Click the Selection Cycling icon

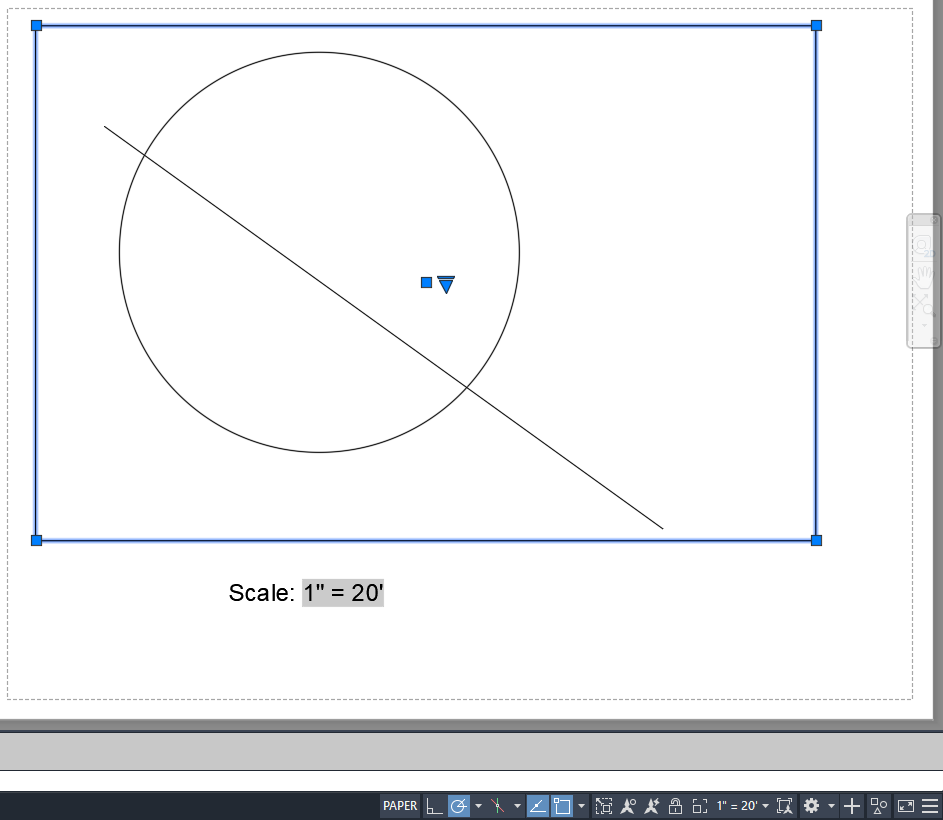(604, 806)
